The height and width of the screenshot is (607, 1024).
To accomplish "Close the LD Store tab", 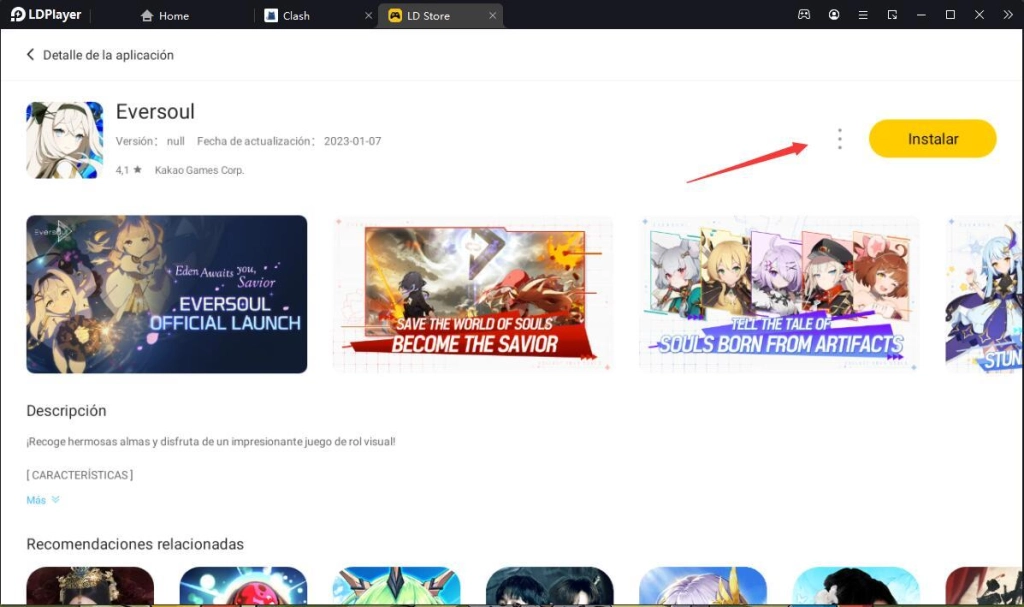I will (492, 16).
